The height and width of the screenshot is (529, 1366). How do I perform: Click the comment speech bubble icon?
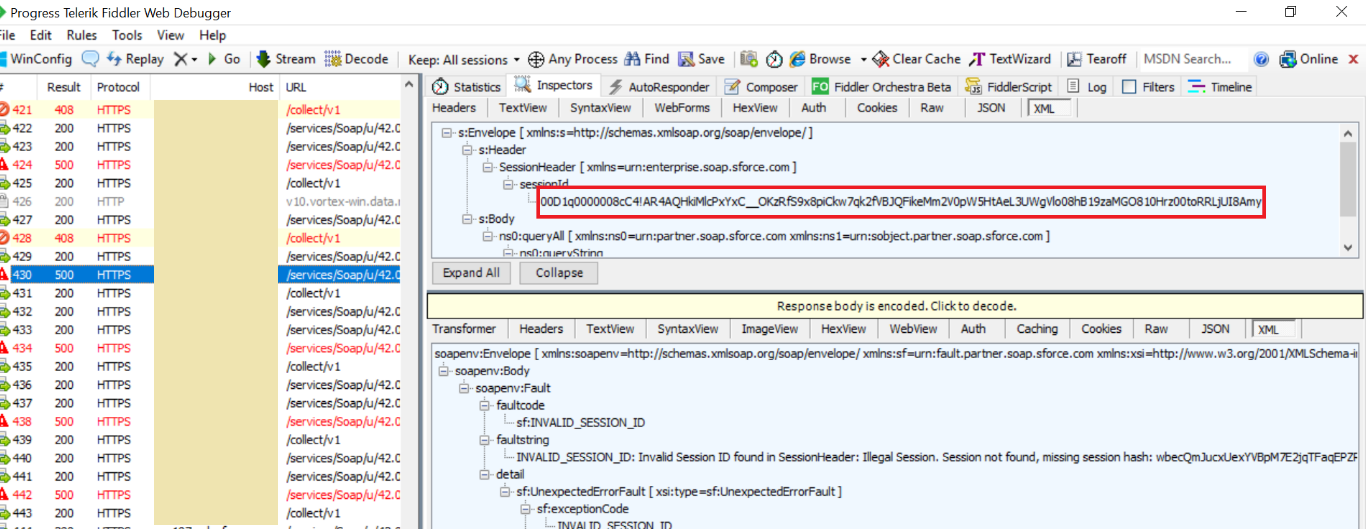pyautogui.click(x=90, y=59)
